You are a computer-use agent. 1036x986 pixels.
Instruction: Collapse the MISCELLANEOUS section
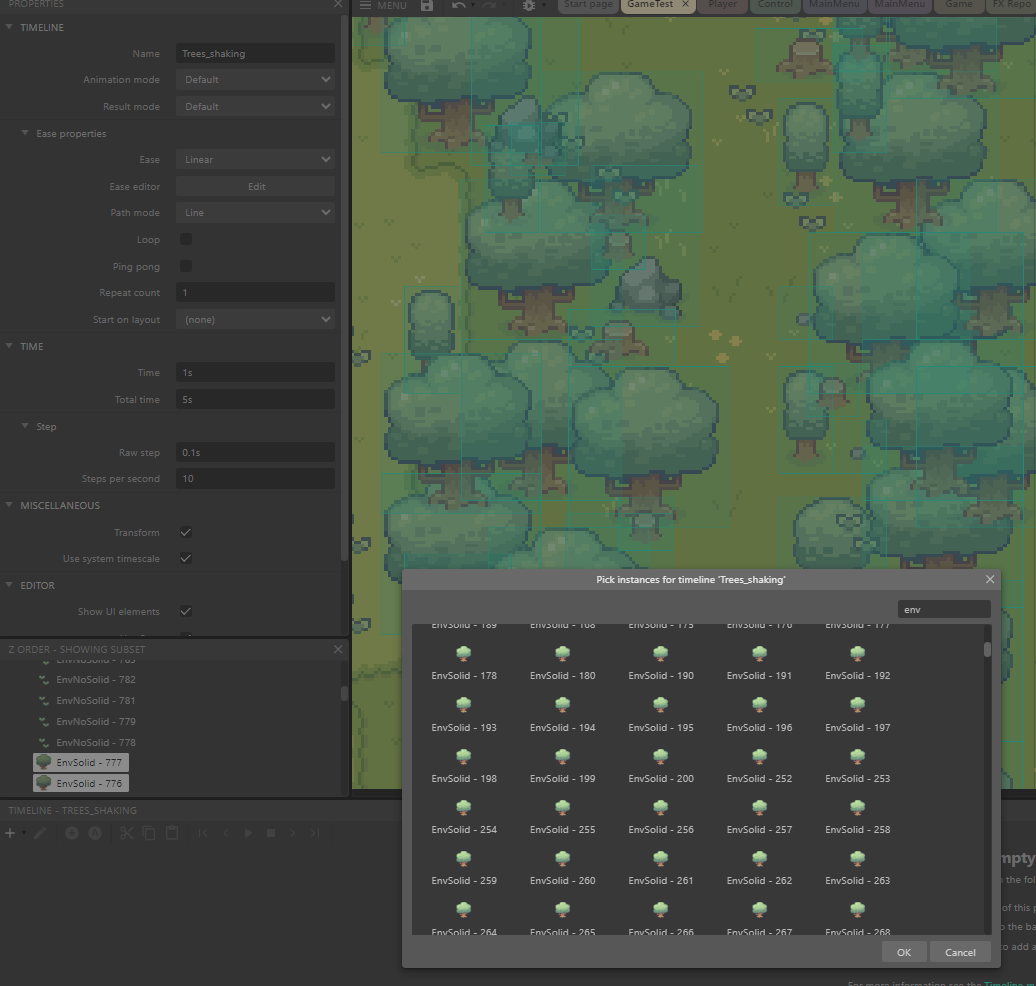click(x=9, y=505)
